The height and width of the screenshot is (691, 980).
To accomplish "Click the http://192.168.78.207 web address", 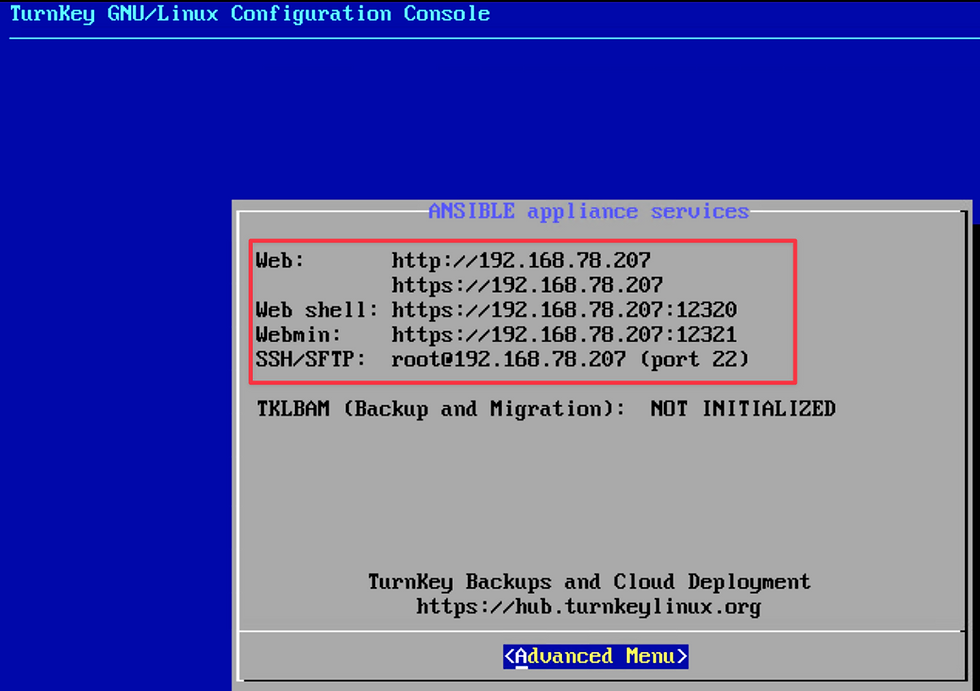I will point(521,261).
